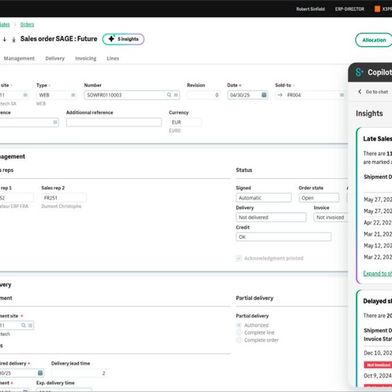The width and height of the screenshot is (392, 392).
Task: Open selection list icon in Number field
Action: coord(176,95)
